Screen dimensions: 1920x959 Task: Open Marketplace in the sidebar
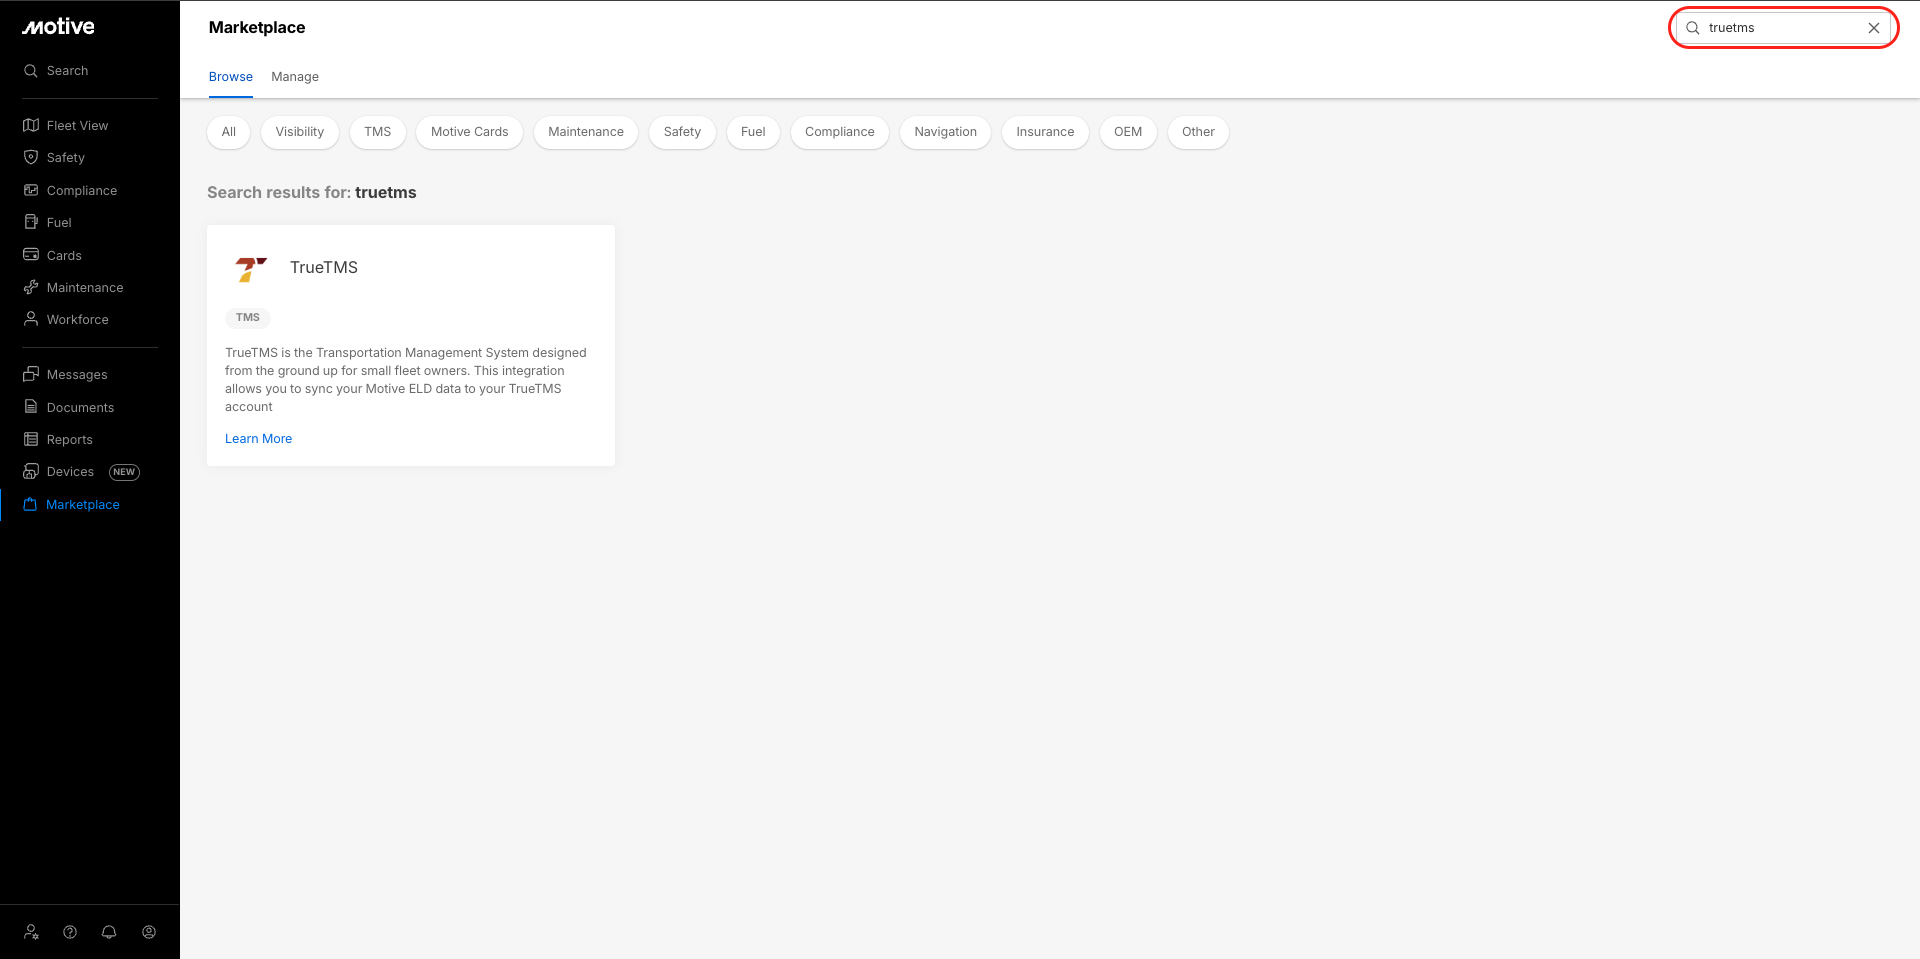[83, 505]
